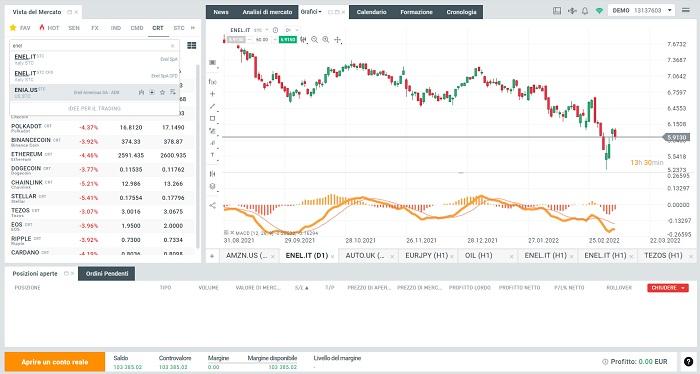Open the Formazione tab

416,12
